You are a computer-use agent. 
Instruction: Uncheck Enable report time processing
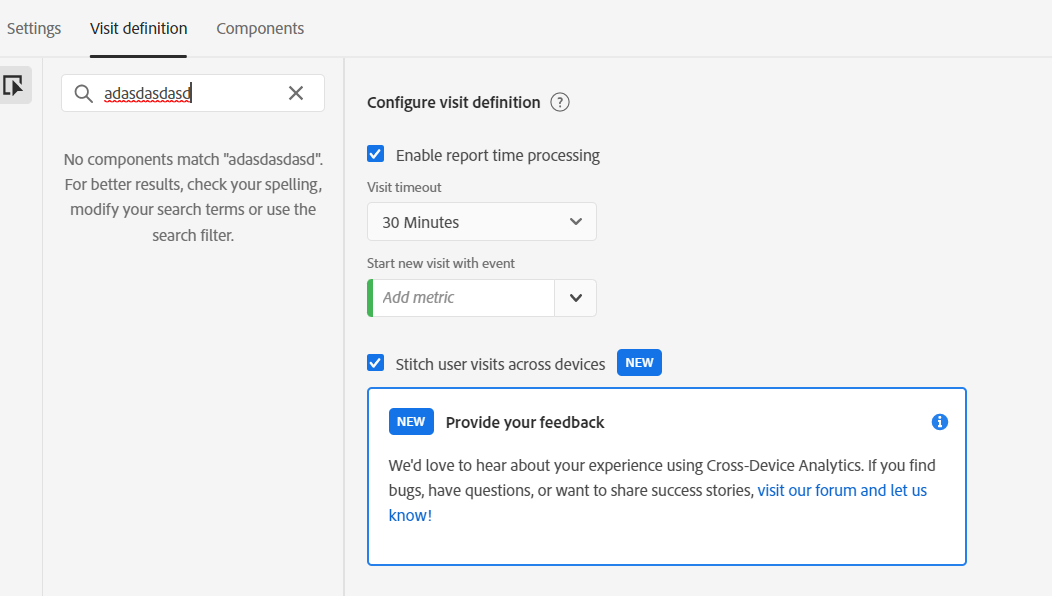pyautogui.click(x=375, y=153)
